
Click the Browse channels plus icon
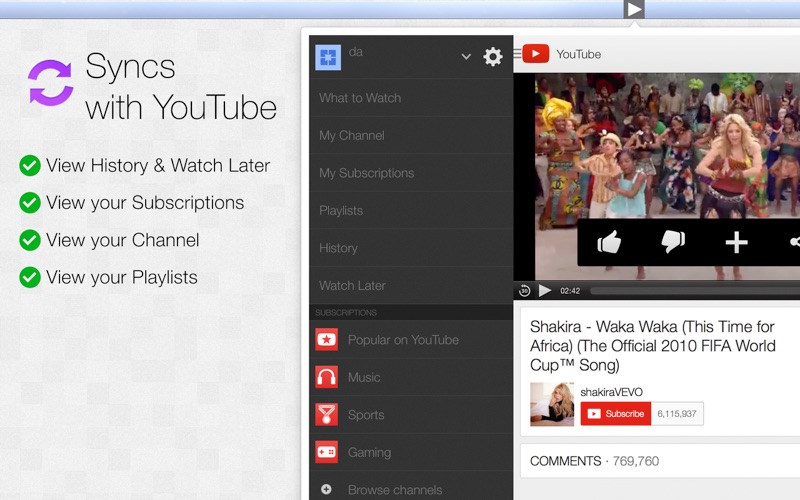click(x=327, y=490)
